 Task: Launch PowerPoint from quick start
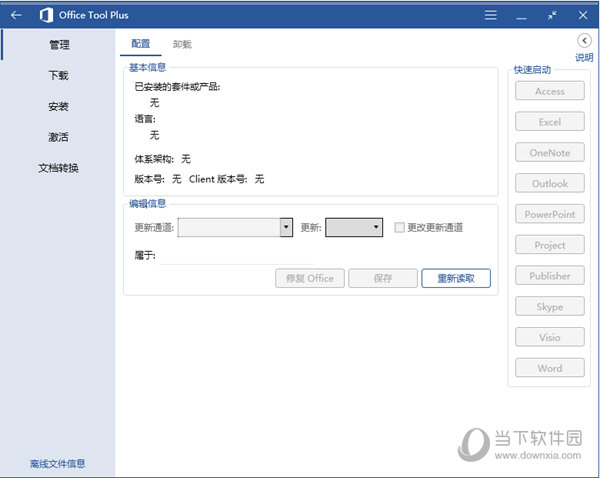(x=549, y=214)
